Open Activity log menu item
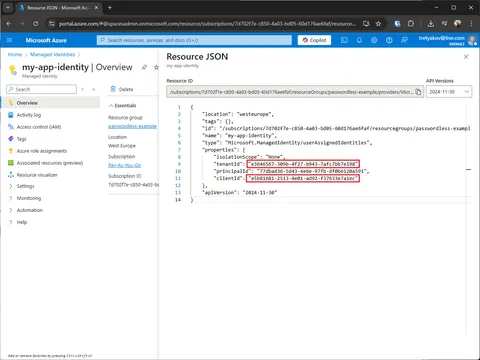480x360 pixels. 29,115
